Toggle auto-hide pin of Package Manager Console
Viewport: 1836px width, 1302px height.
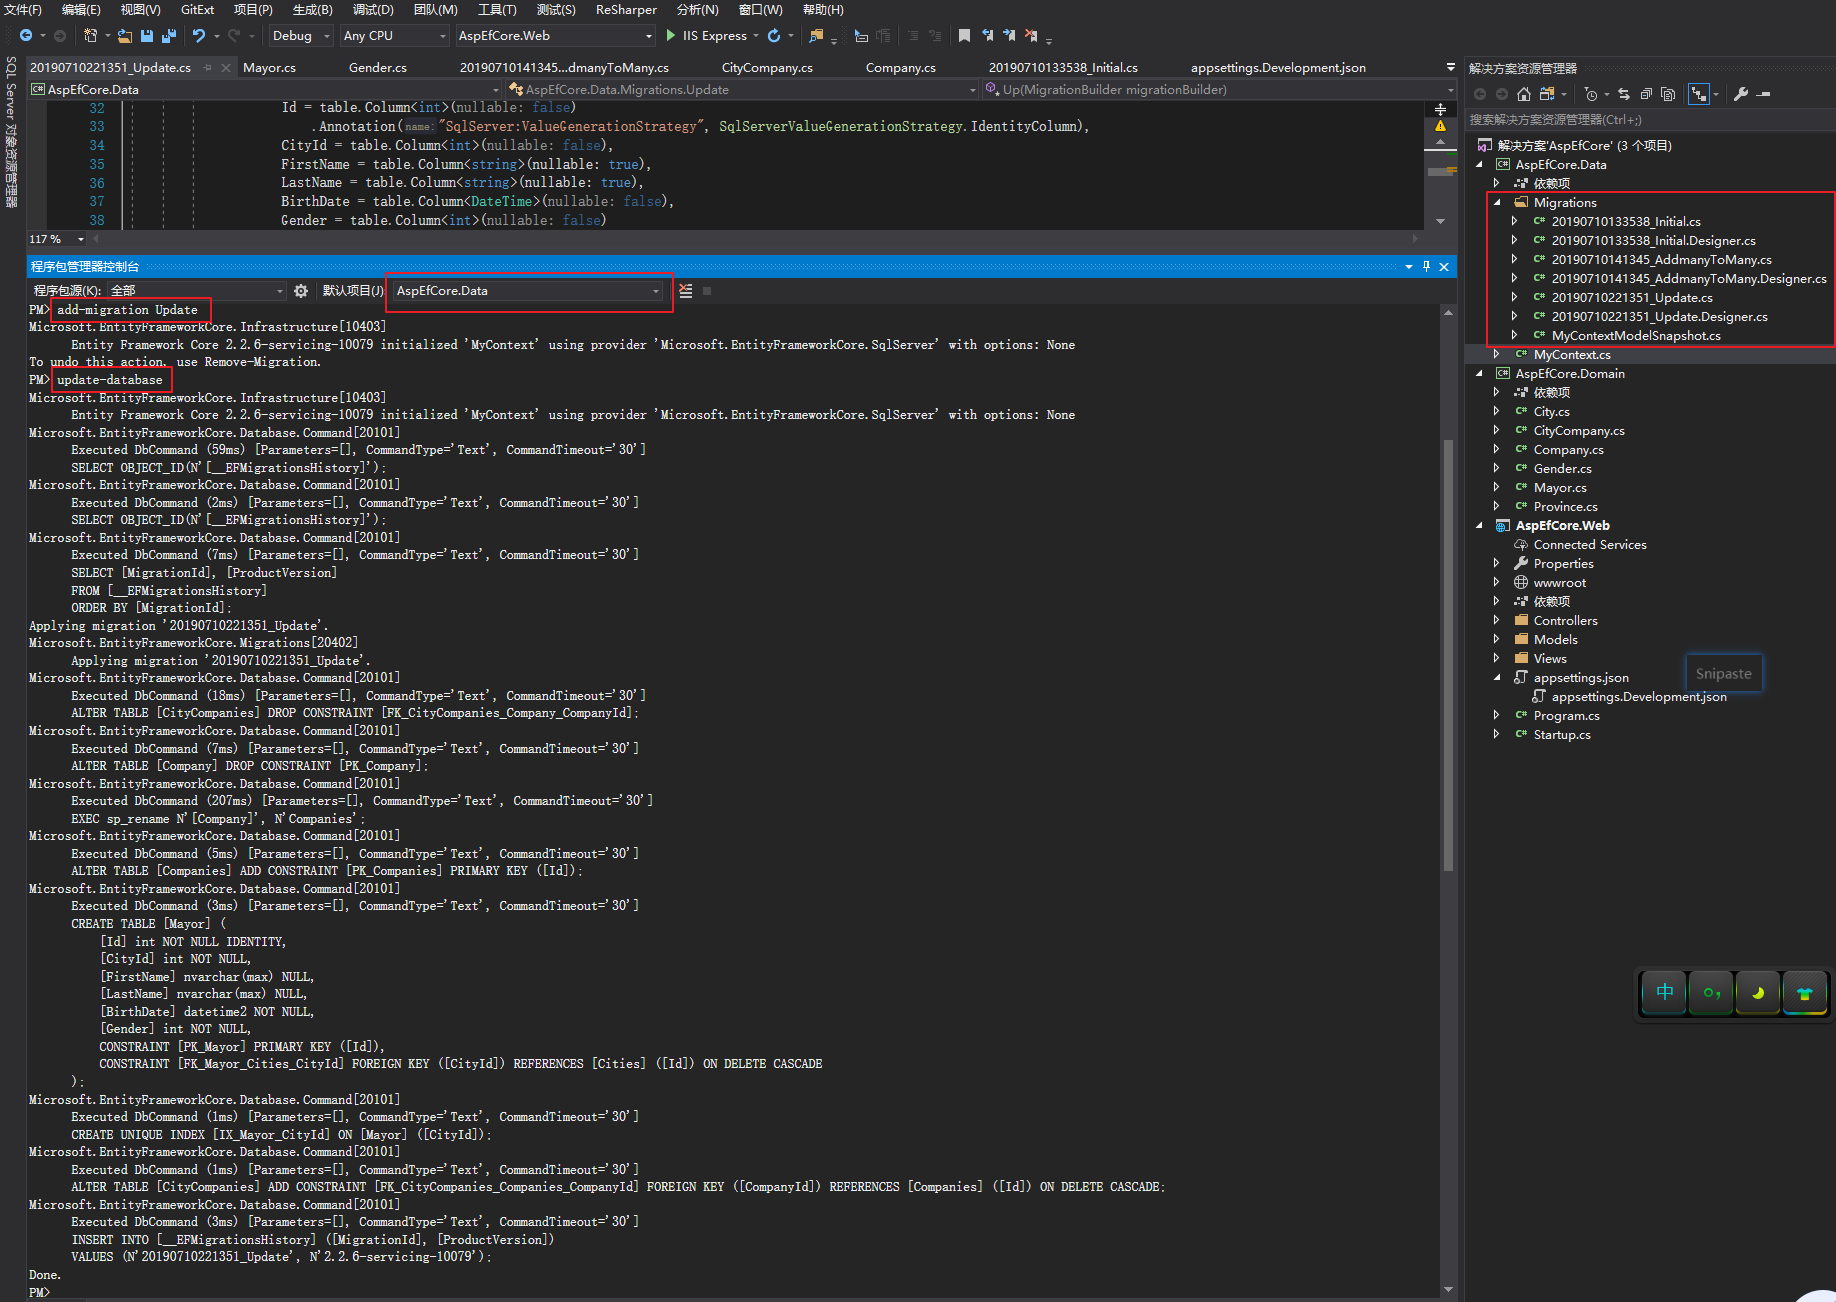click(x=1426, y=267)
